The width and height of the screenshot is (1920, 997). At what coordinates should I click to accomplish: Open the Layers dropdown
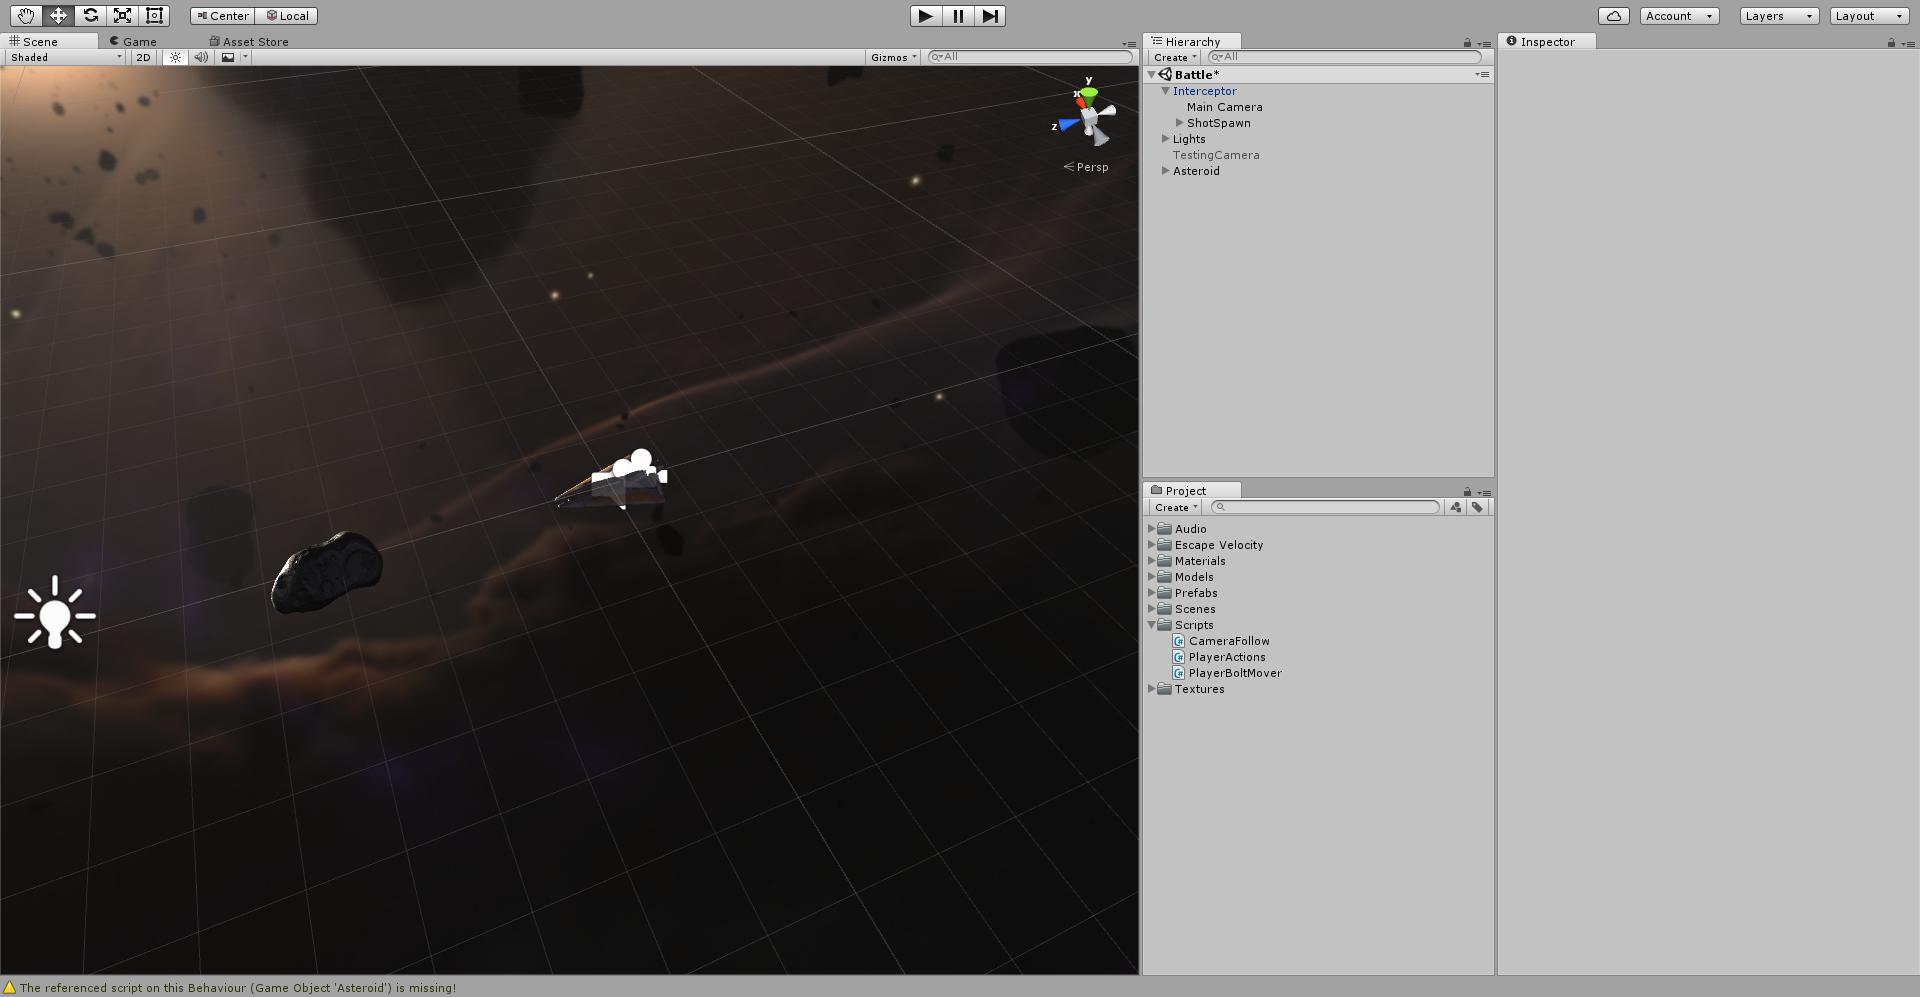pyautogui.click(x=1779, y=16)
